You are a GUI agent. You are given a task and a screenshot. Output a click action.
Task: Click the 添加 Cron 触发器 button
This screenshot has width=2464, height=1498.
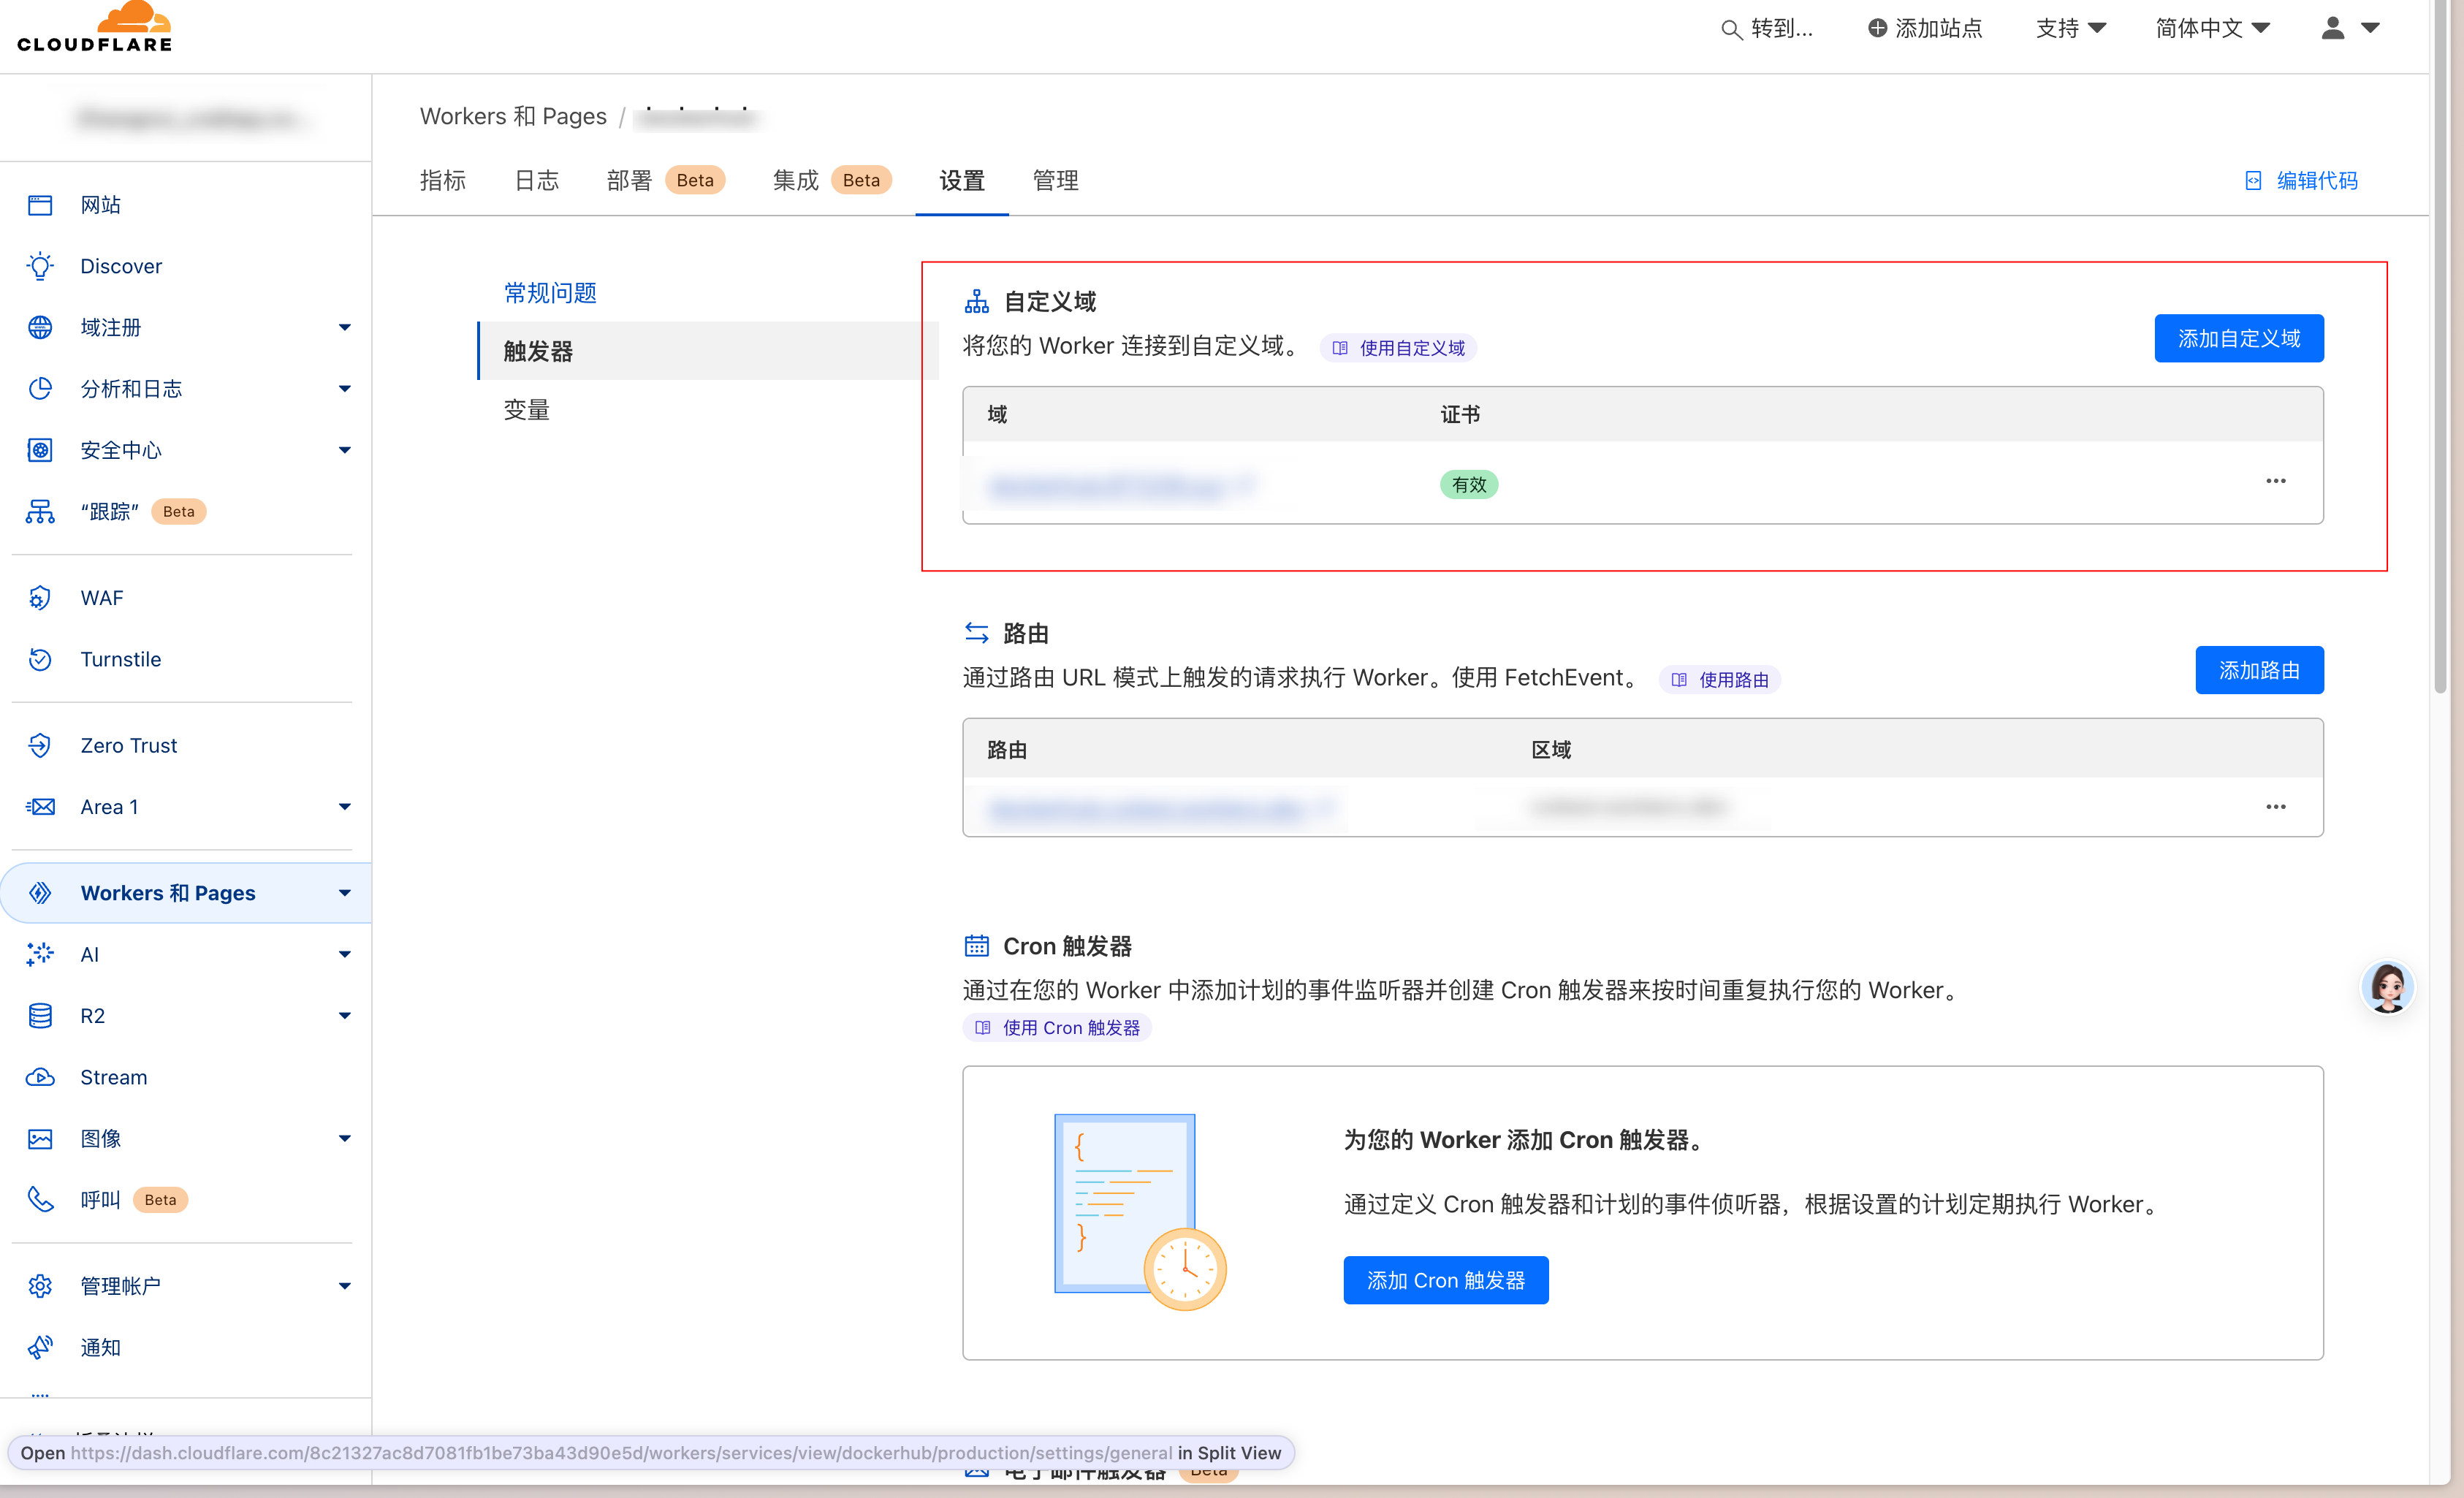1446,1280
